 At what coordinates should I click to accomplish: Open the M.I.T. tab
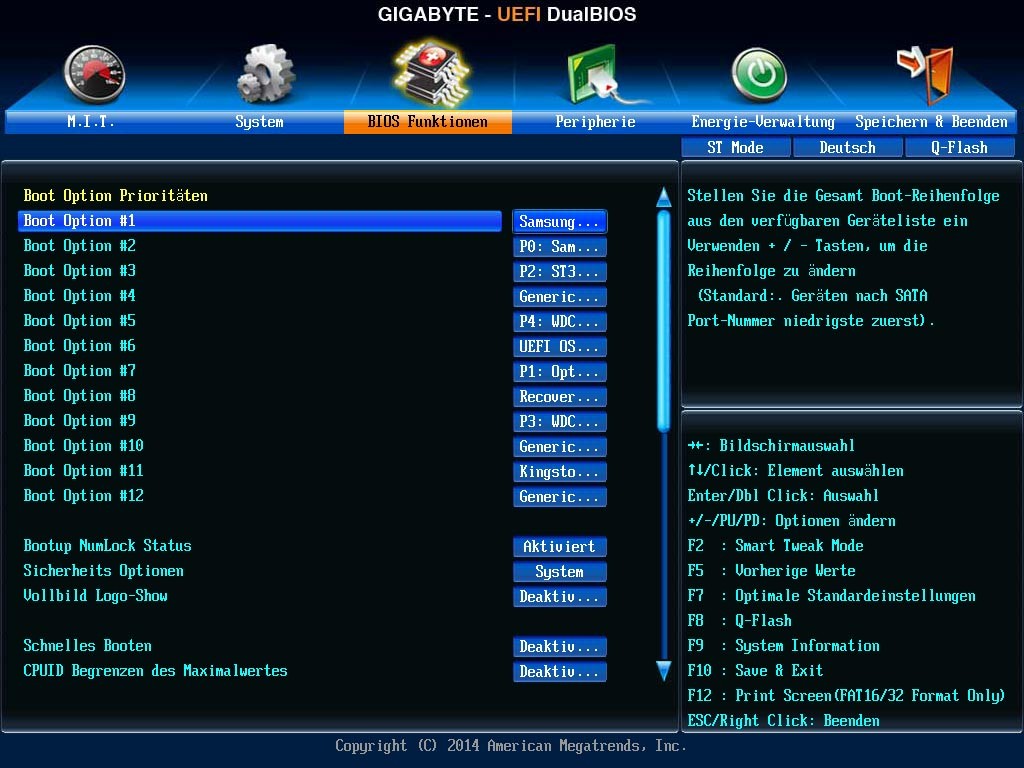[91, 121]
